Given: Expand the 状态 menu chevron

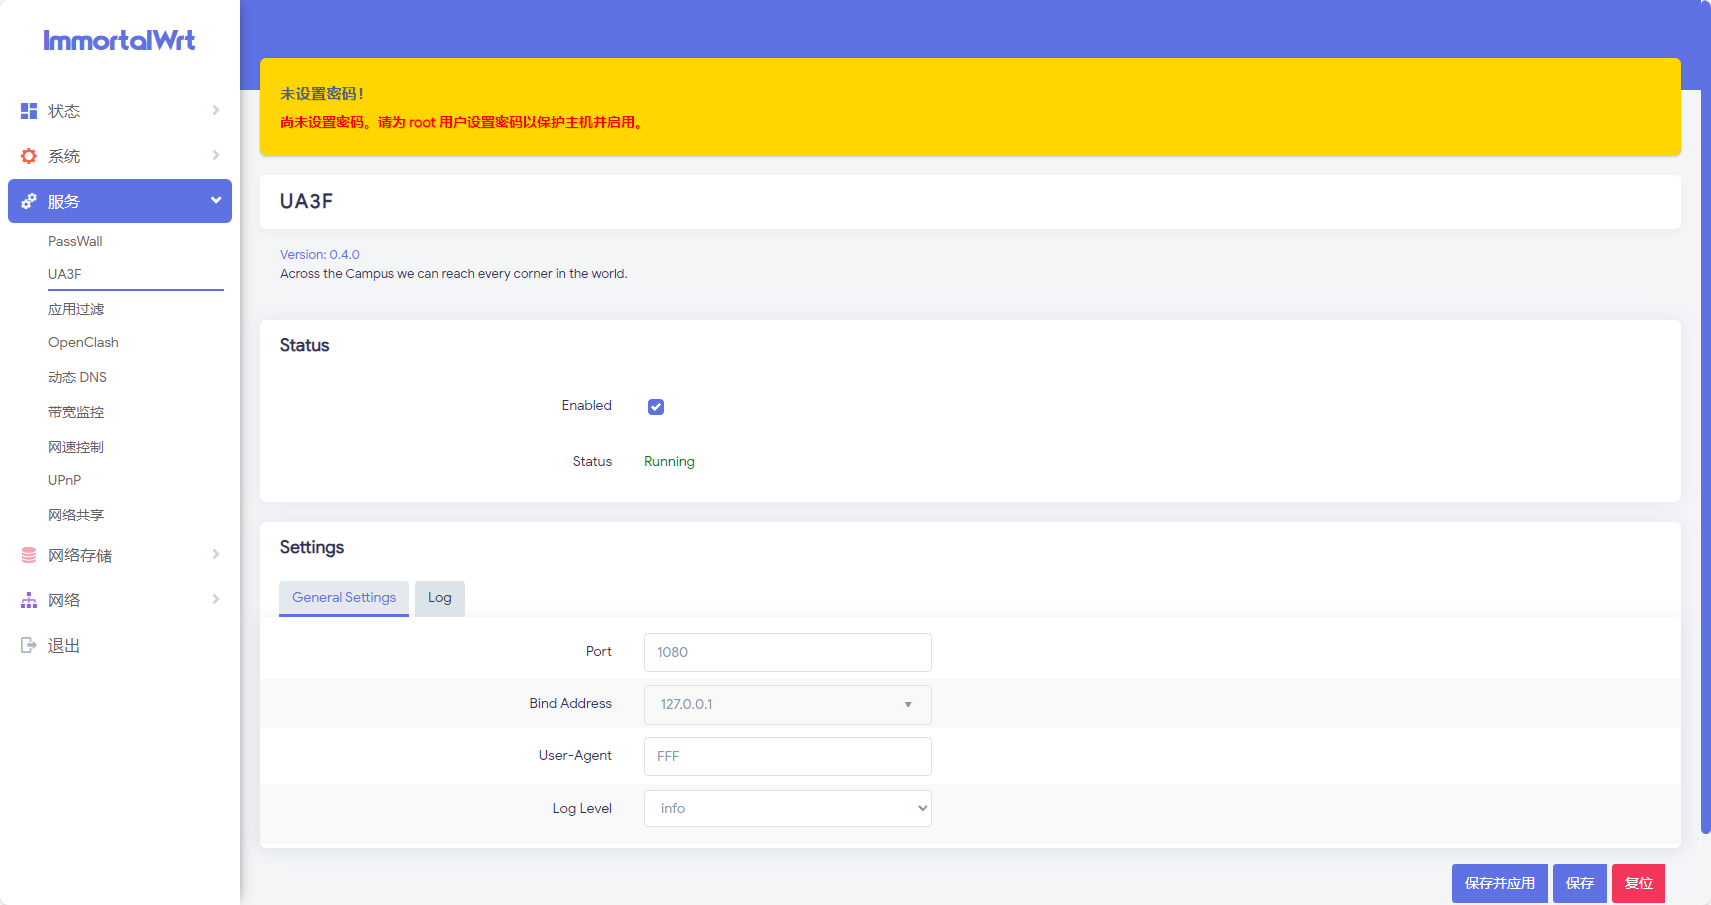Looking at the screenshot, I should click(215, 110).
